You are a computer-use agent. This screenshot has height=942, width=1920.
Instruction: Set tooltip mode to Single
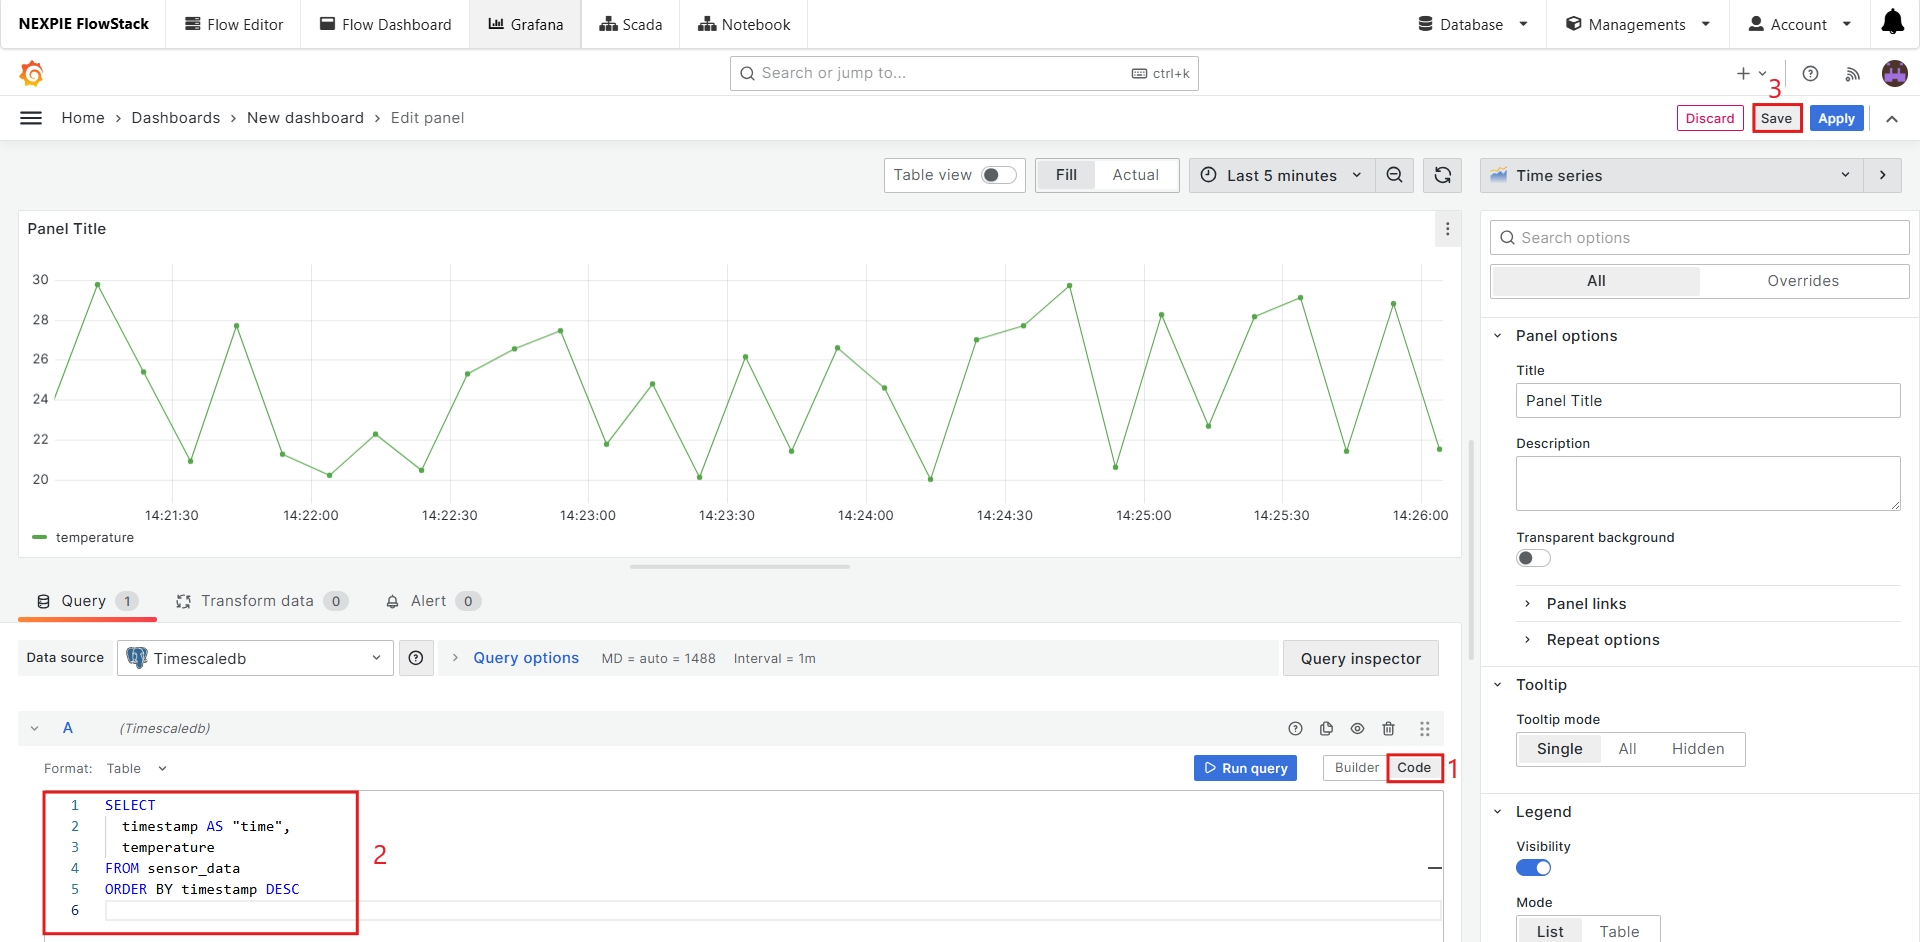point(1559,749)
